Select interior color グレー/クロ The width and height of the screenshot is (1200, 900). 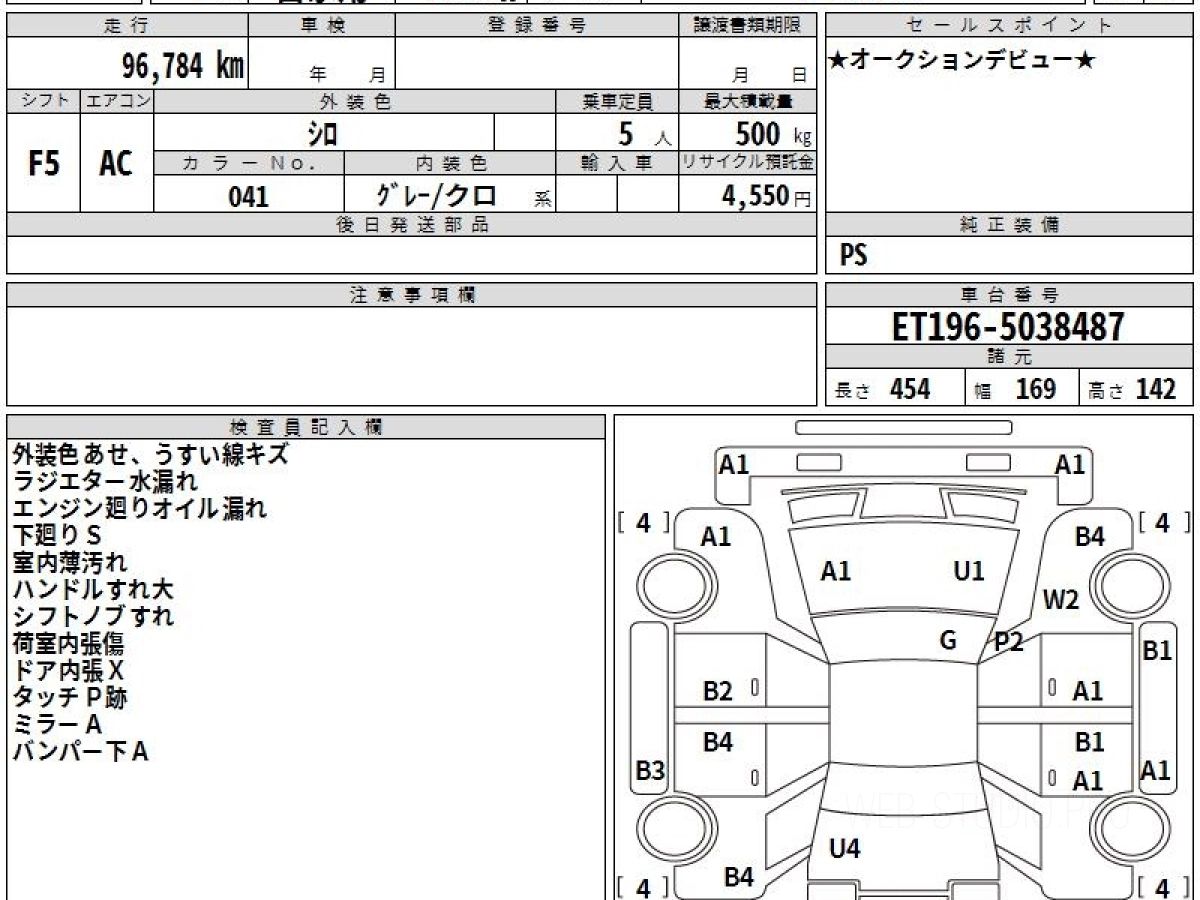click(437, 196)
